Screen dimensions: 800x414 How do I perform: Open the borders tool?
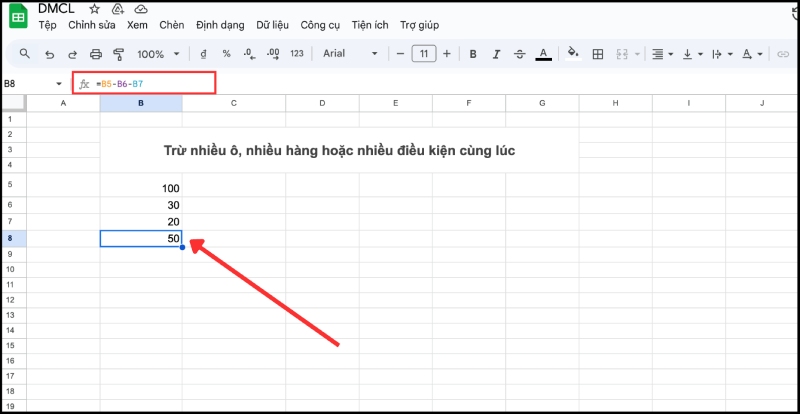[597, 54]
